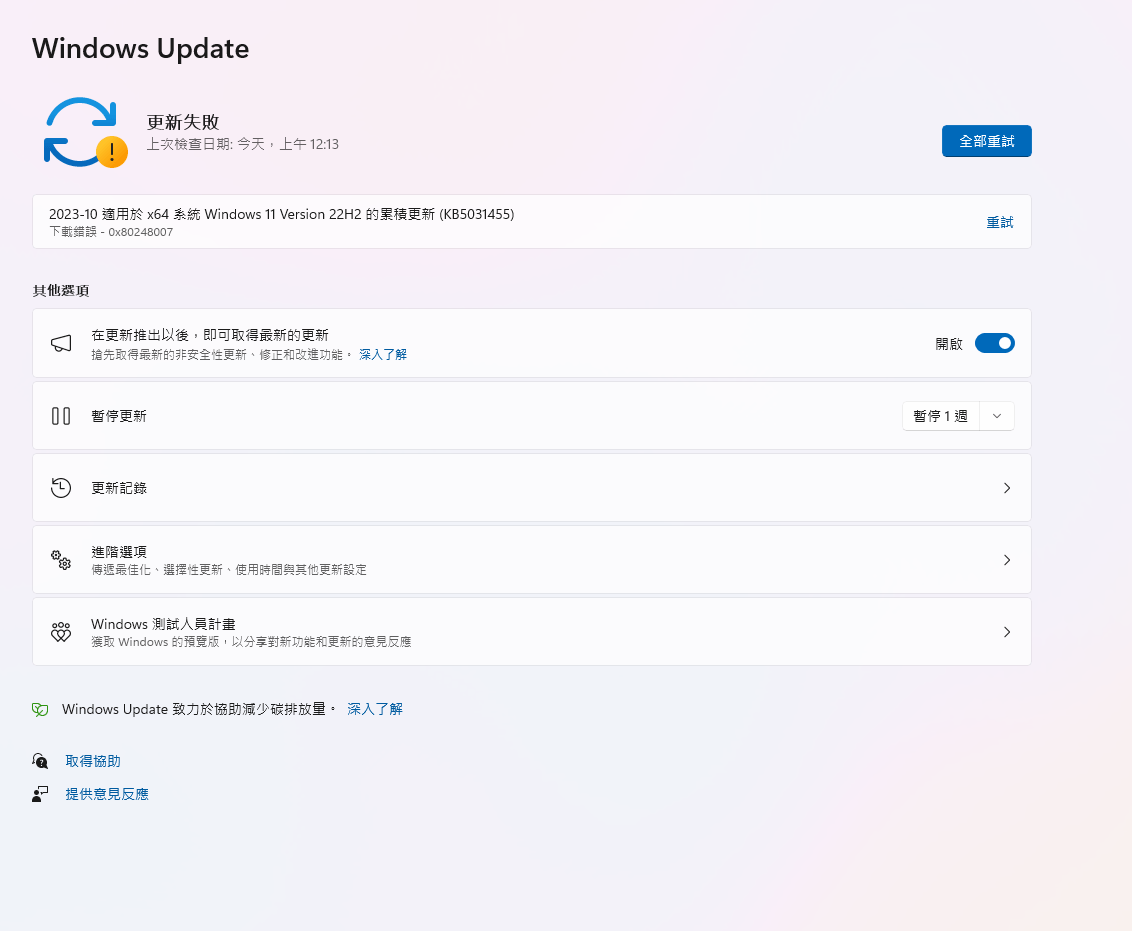Click the 上次檢查日期 timestamp text
1132x931 pixels.
243,144
